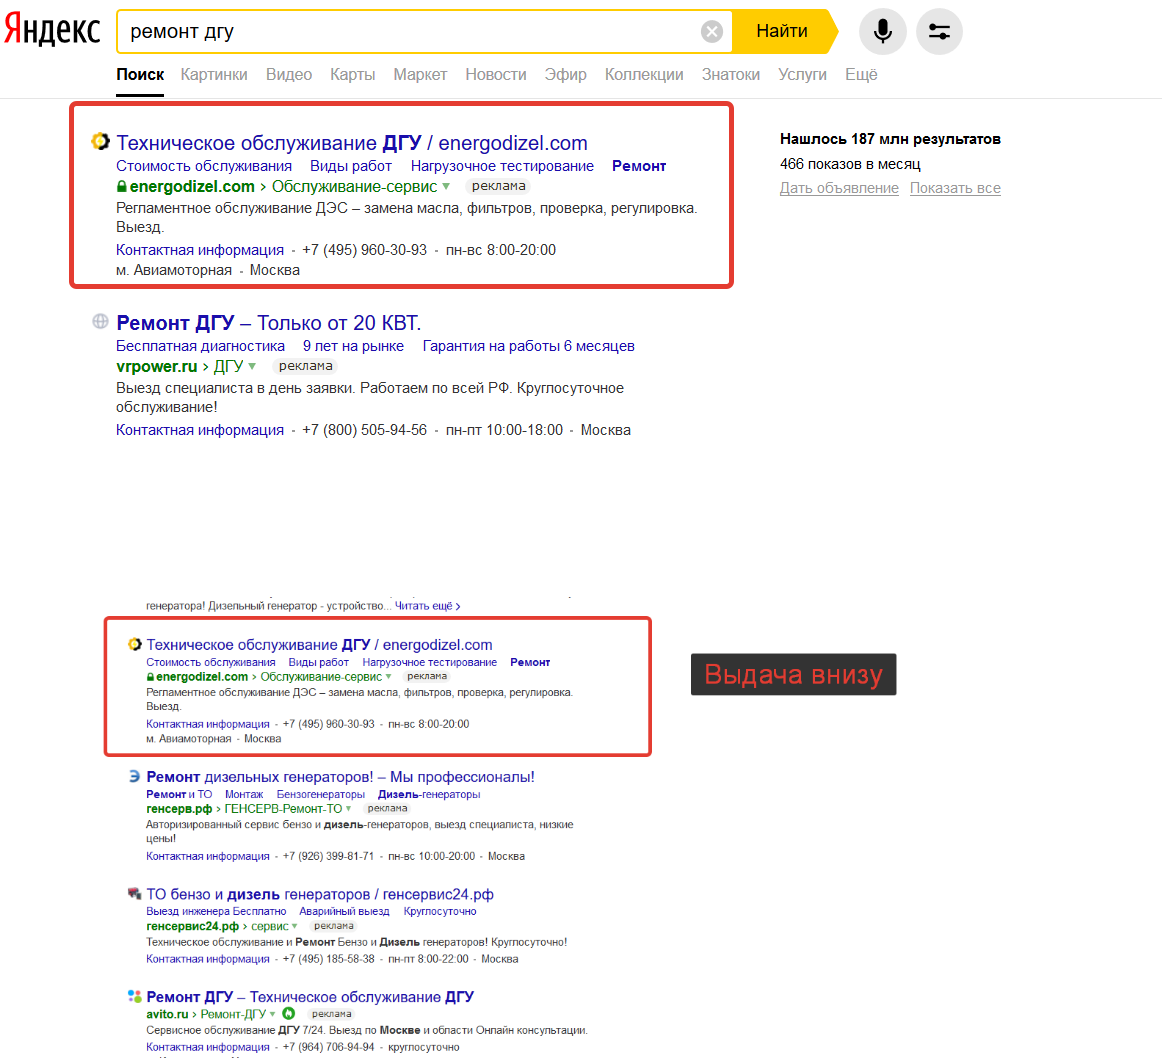Image resolution: width=1162 pixels, height=1058 pixels.
Task: Open the Монтаж sitelink
Action: (244, 794)
